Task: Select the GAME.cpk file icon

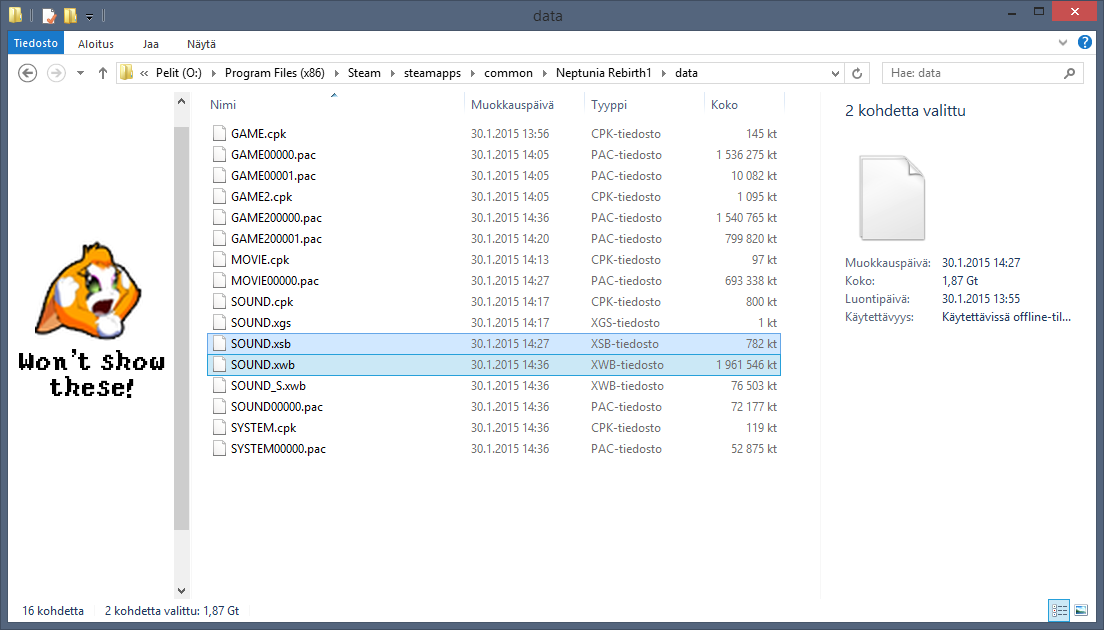Action: (x=220, y=133)
